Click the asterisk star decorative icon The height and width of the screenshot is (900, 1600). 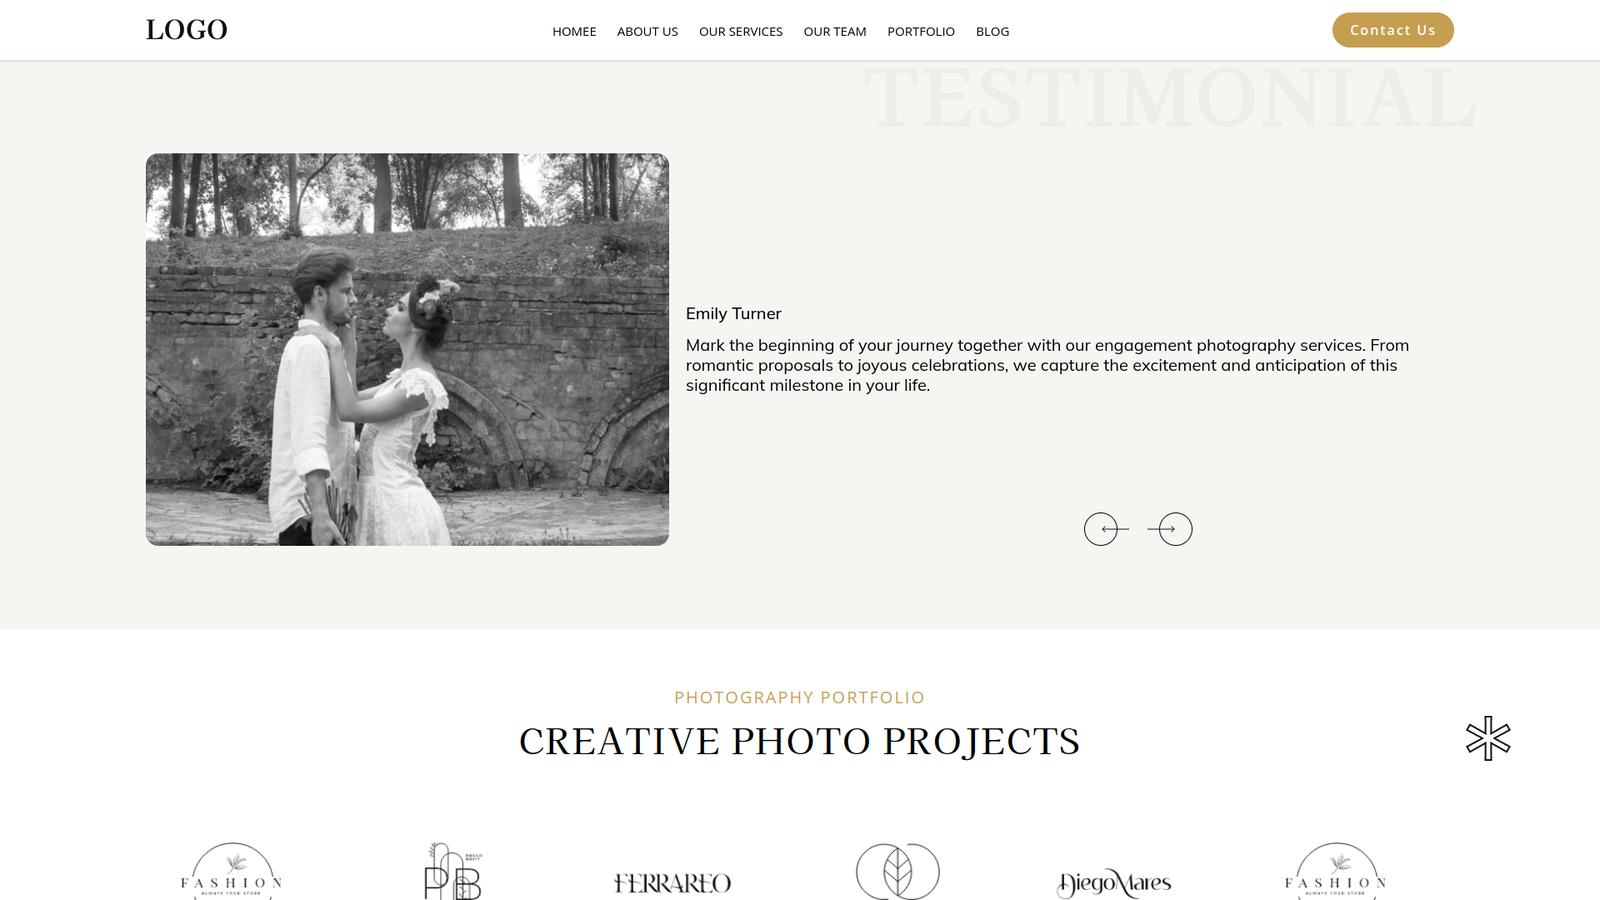pyautogui.click(x=1488, y=738)
